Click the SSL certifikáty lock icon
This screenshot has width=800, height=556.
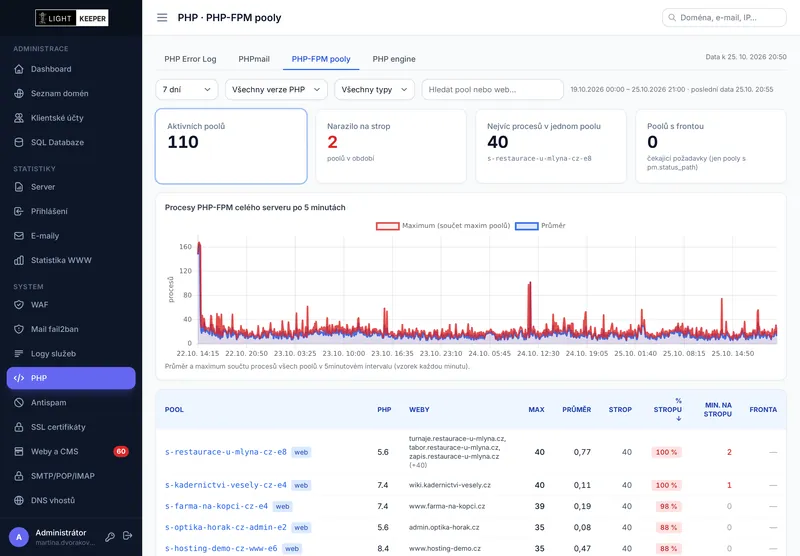(x=19, y=427)
